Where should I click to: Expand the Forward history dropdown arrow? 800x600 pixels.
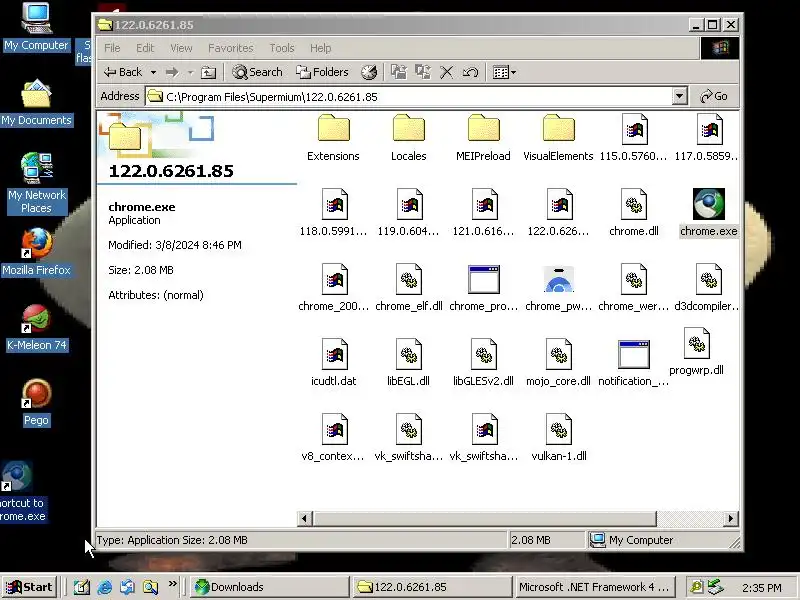point(190,72)
